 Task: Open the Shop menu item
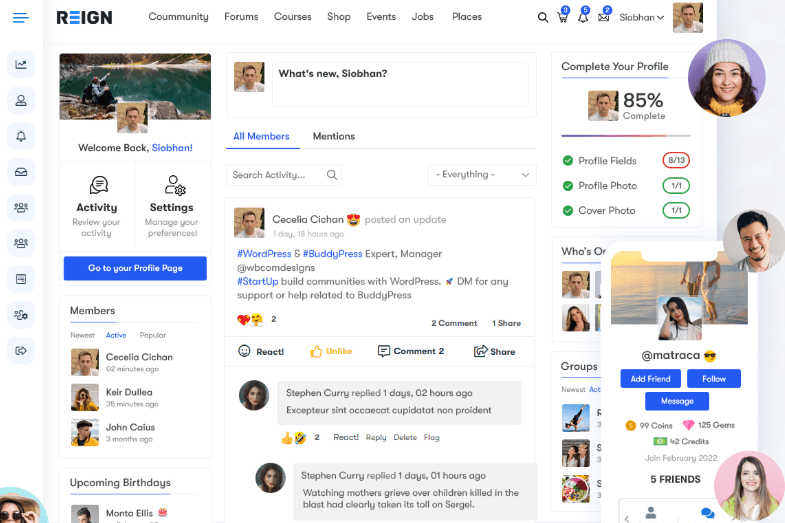[339, 17]
